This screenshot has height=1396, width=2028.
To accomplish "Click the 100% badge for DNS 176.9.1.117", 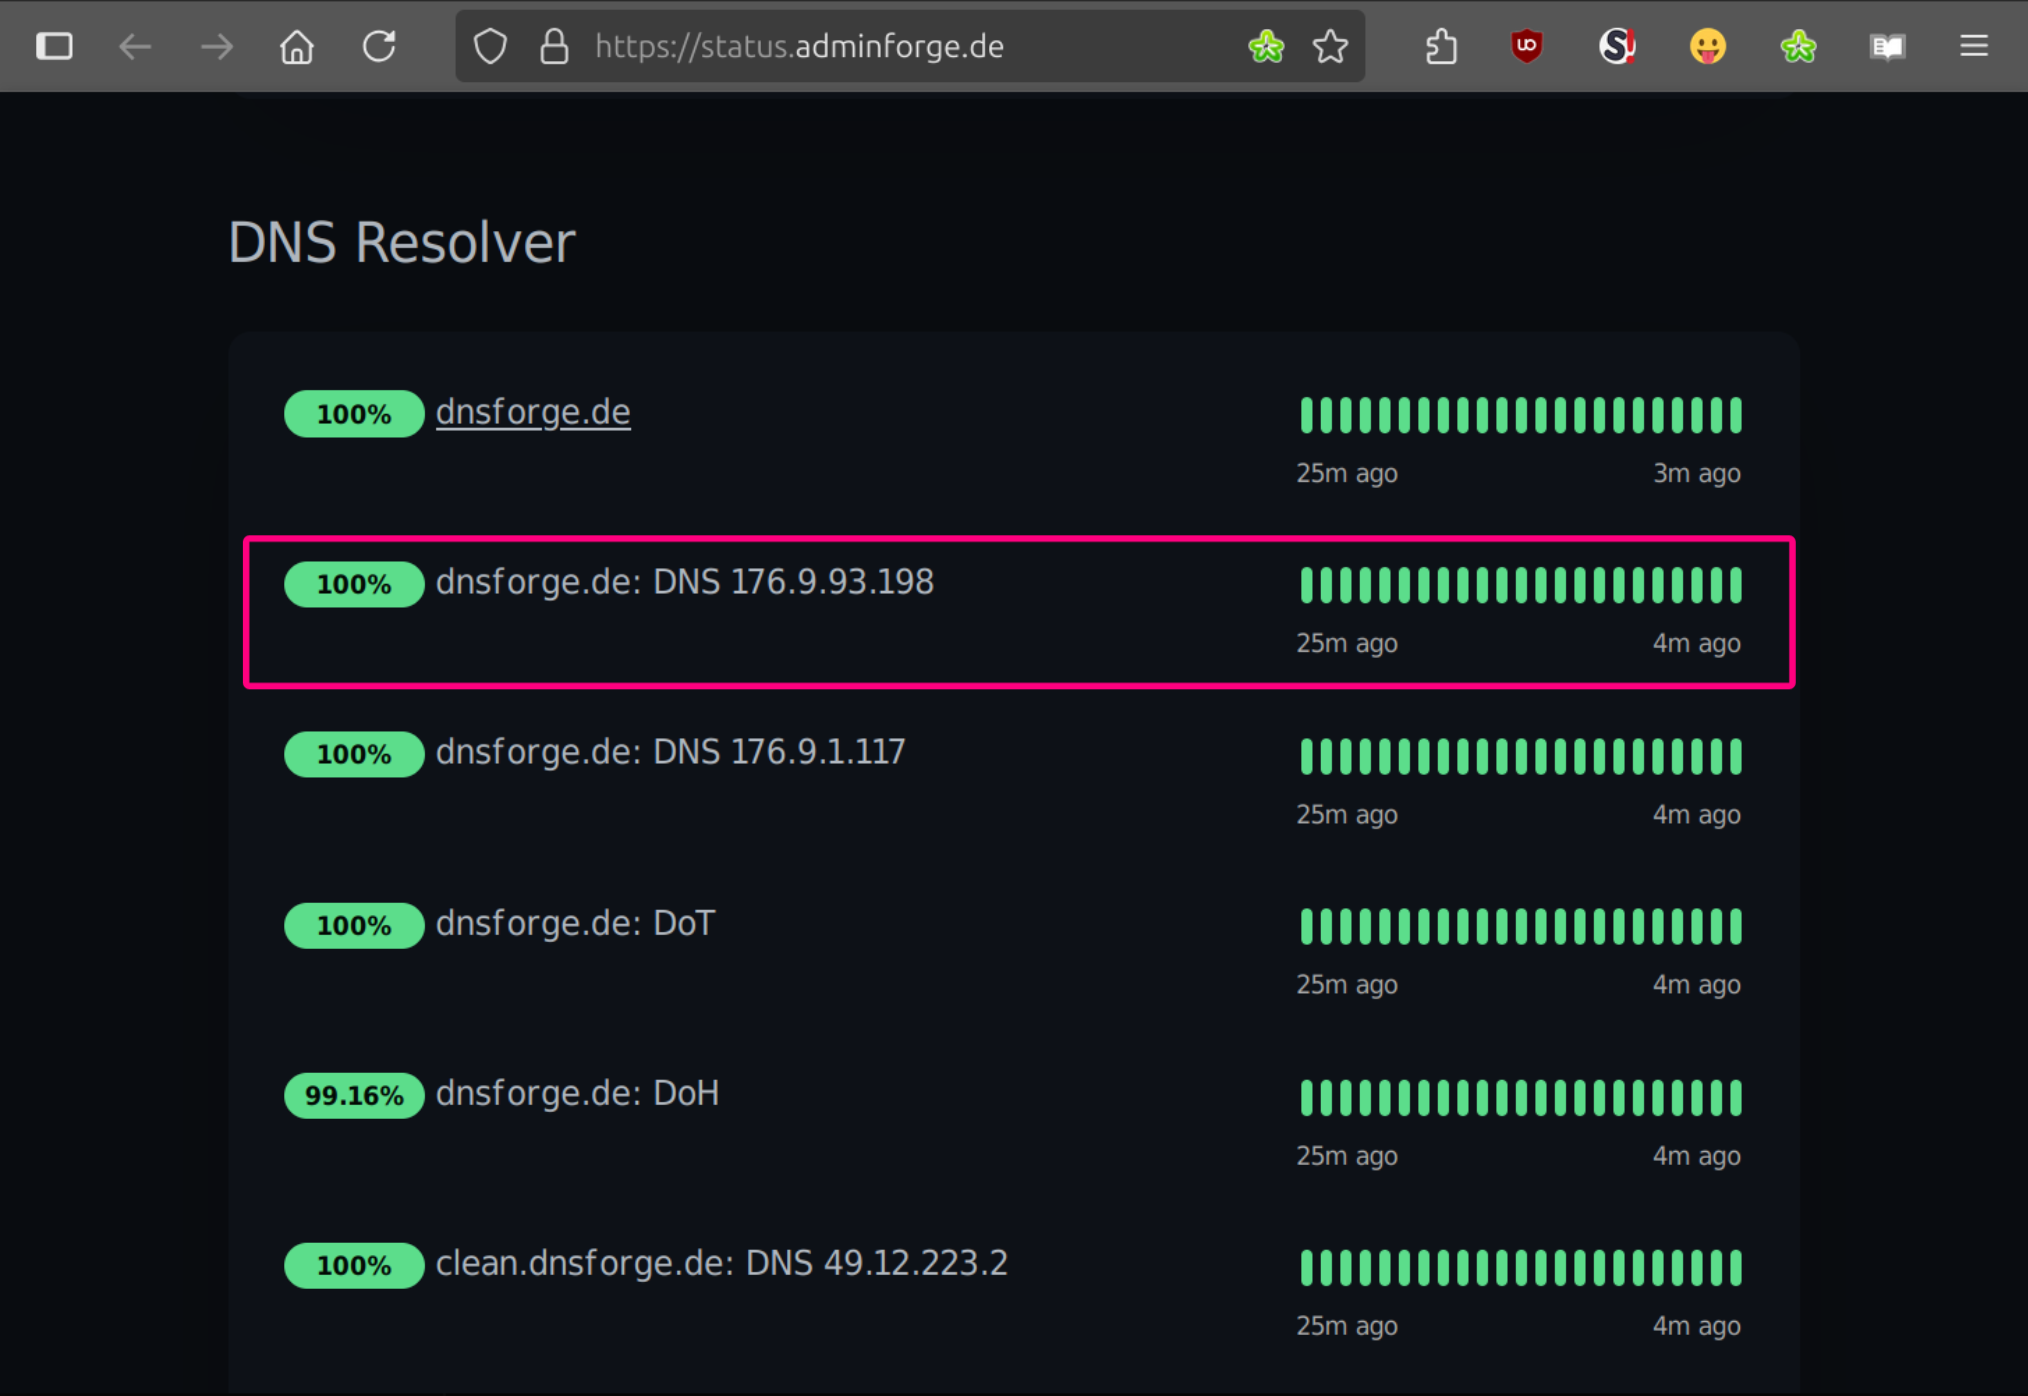I will (354, 754).
